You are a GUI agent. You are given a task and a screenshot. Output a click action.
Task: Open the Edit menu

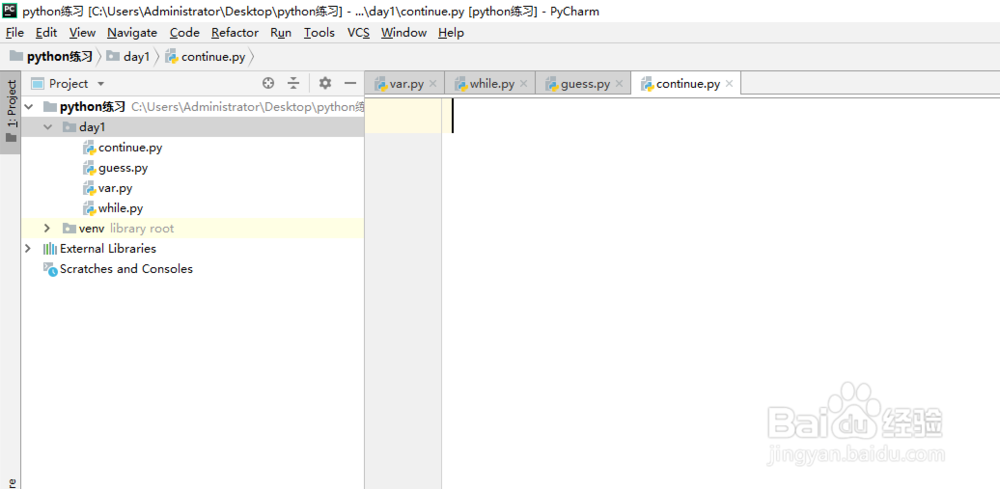point(46,33)
